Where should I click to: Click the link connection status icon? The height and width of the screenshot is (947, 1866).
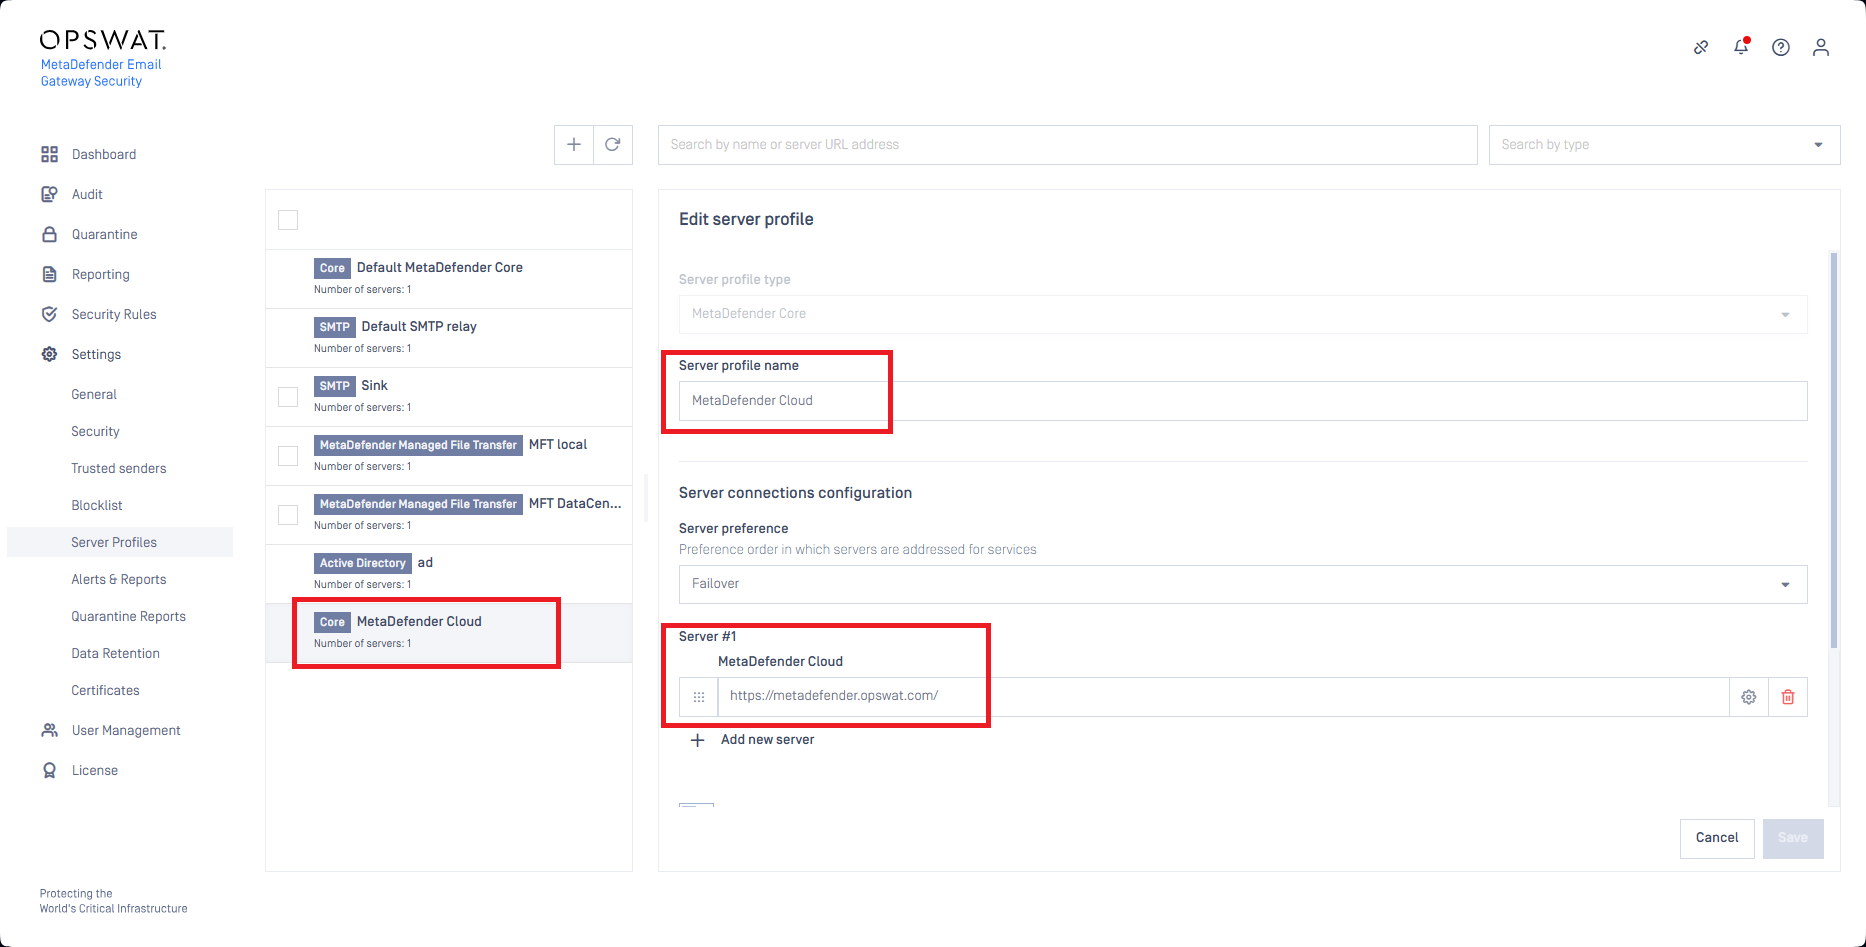pos(1701,47)
